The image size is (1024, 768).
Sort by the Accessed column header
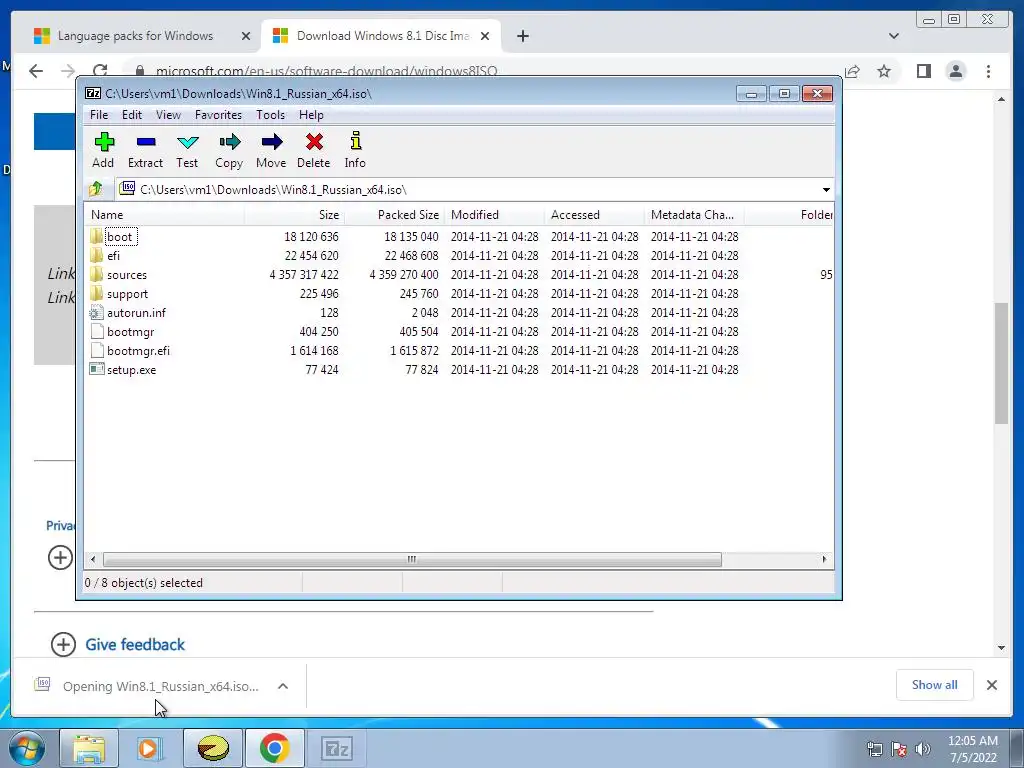point(594,215)
